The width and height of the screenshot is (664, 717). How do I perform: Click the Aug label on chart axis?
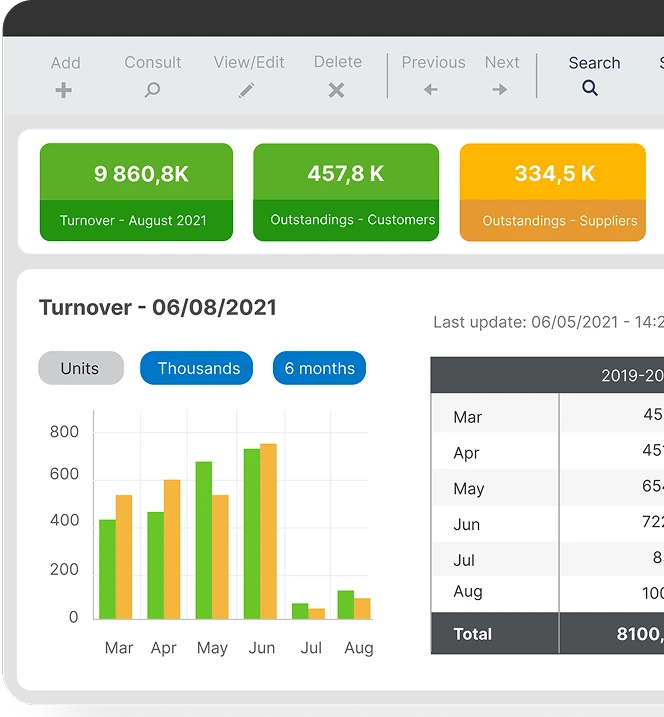pyautogui.click(x=359, y=648)
